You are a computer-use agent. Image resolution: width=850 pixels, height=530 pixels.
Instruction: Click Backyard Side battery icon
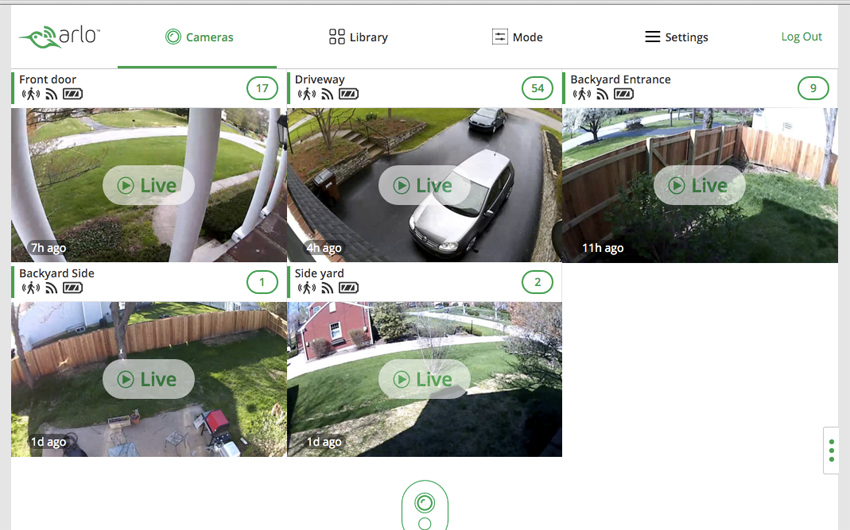pos(73,288)
